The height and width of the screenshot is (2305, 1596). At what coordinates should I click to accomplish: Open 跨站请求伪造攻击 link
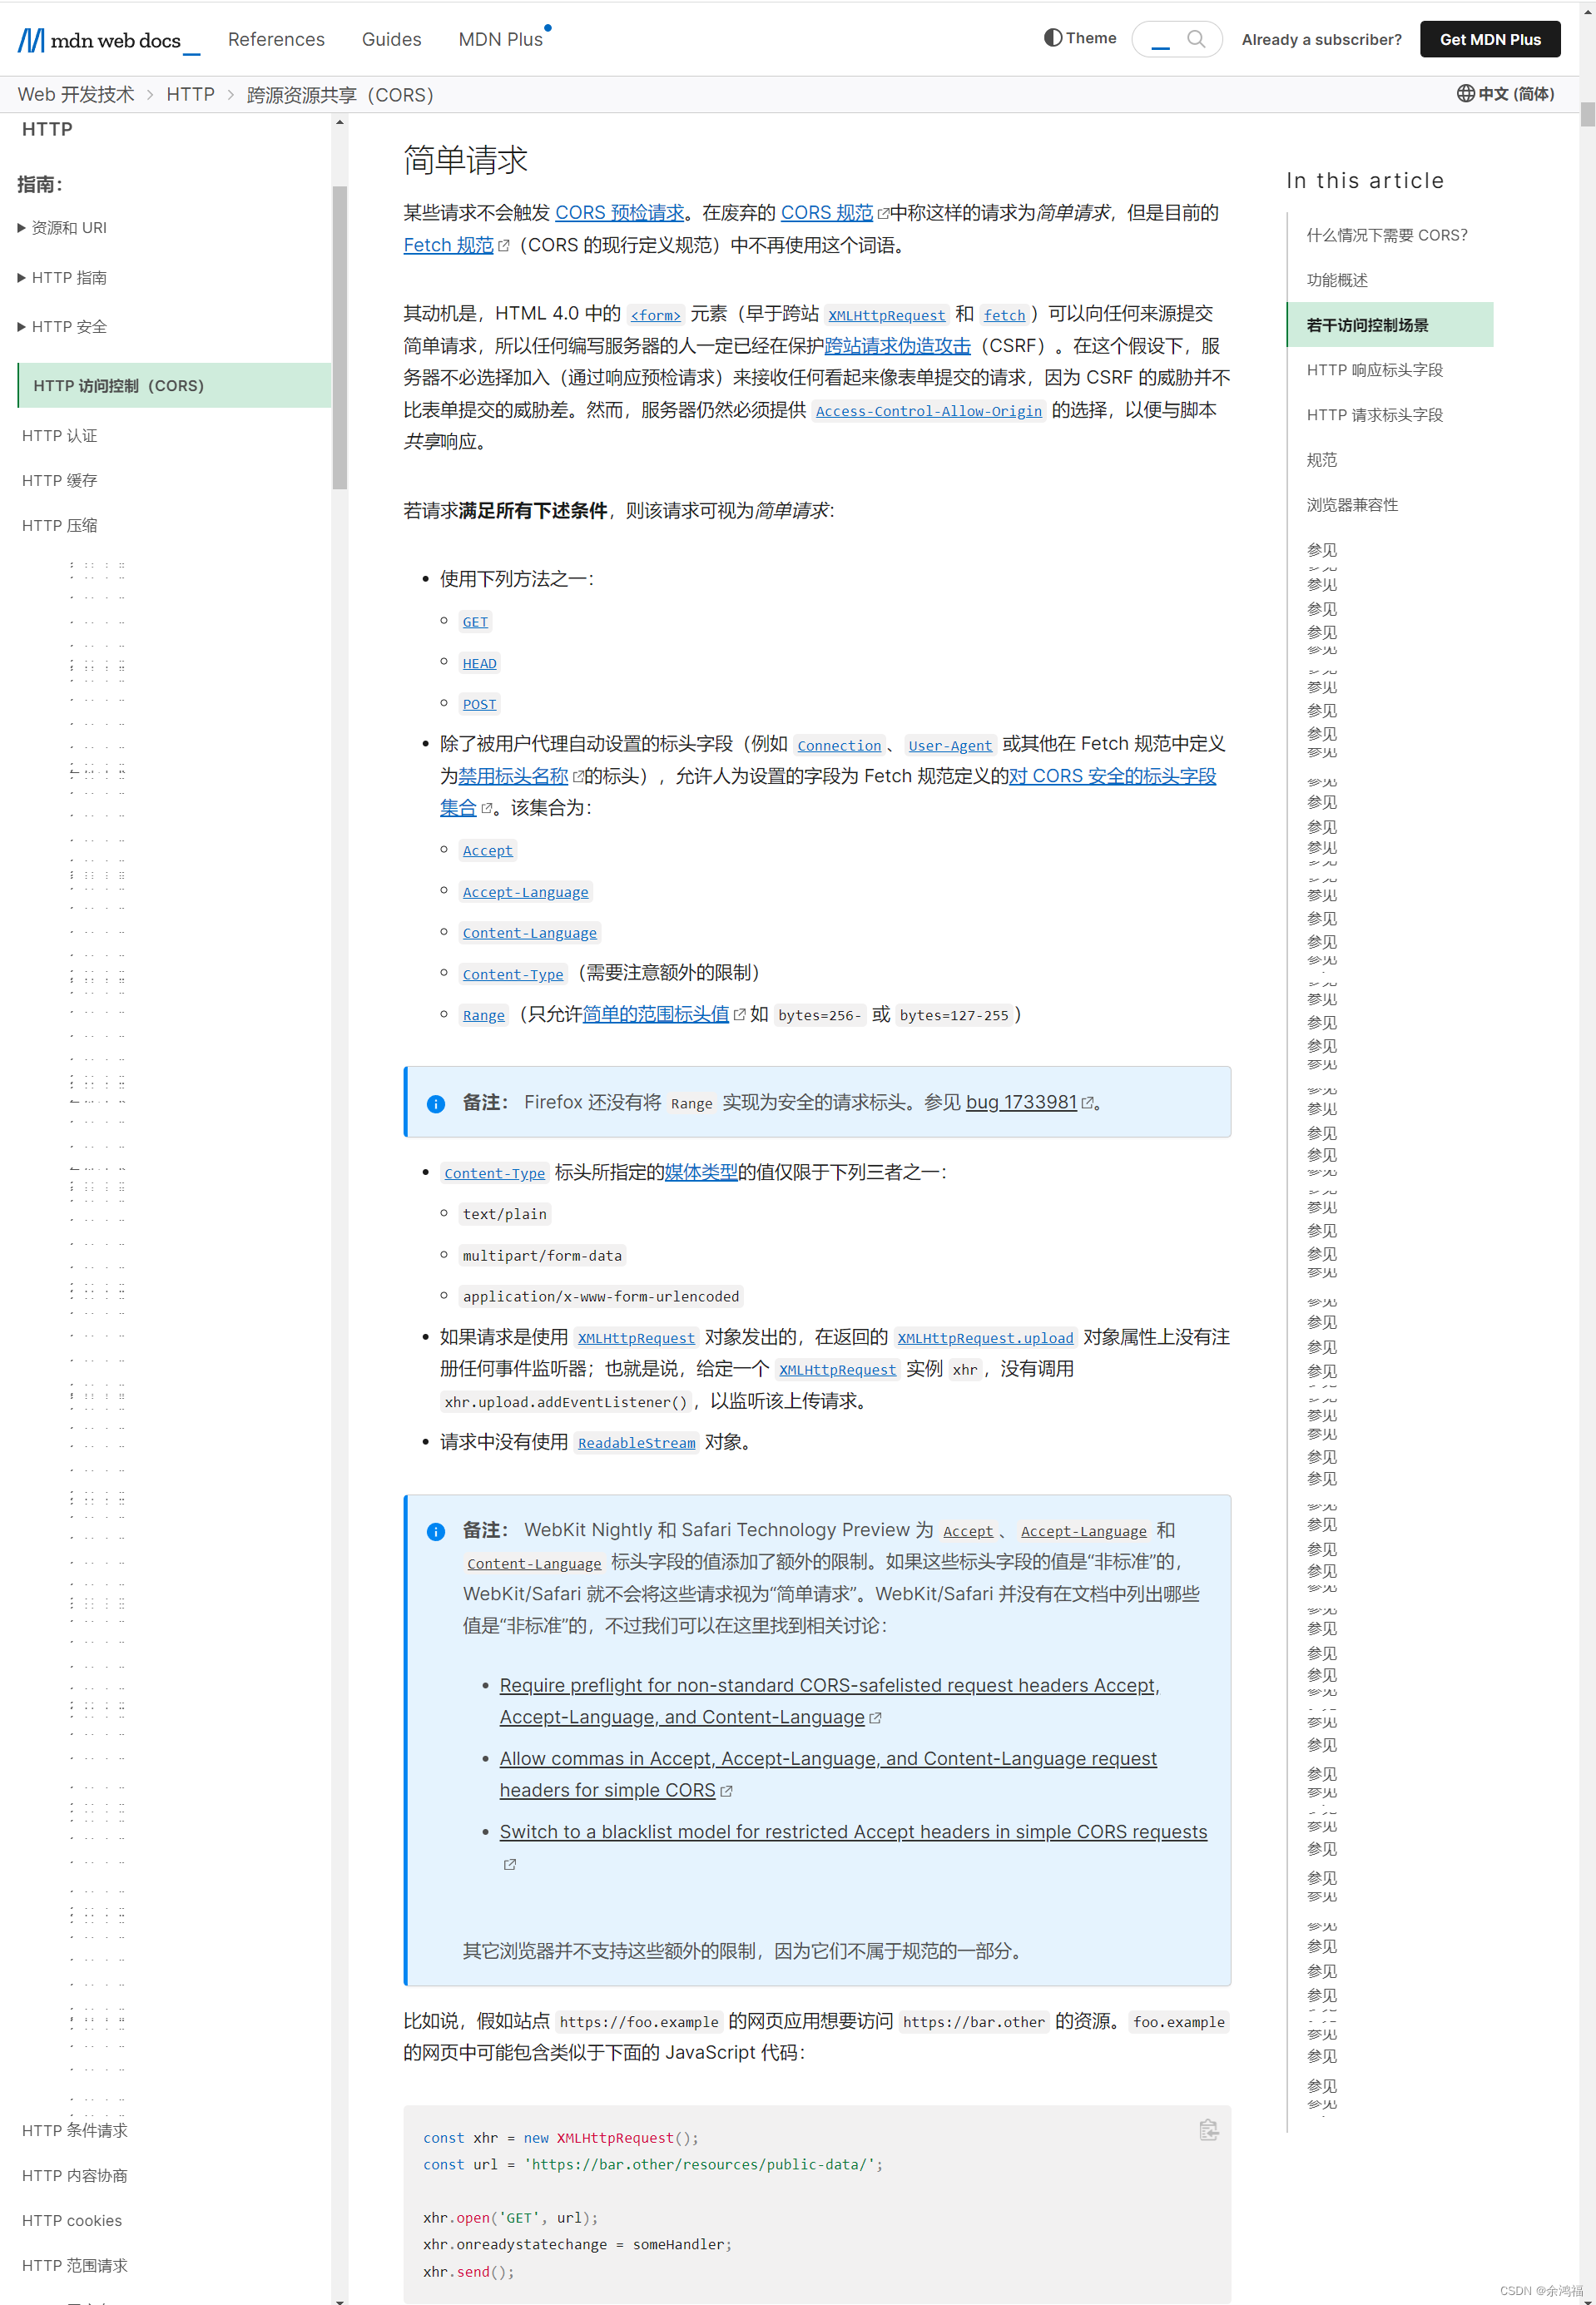[897, 346]
